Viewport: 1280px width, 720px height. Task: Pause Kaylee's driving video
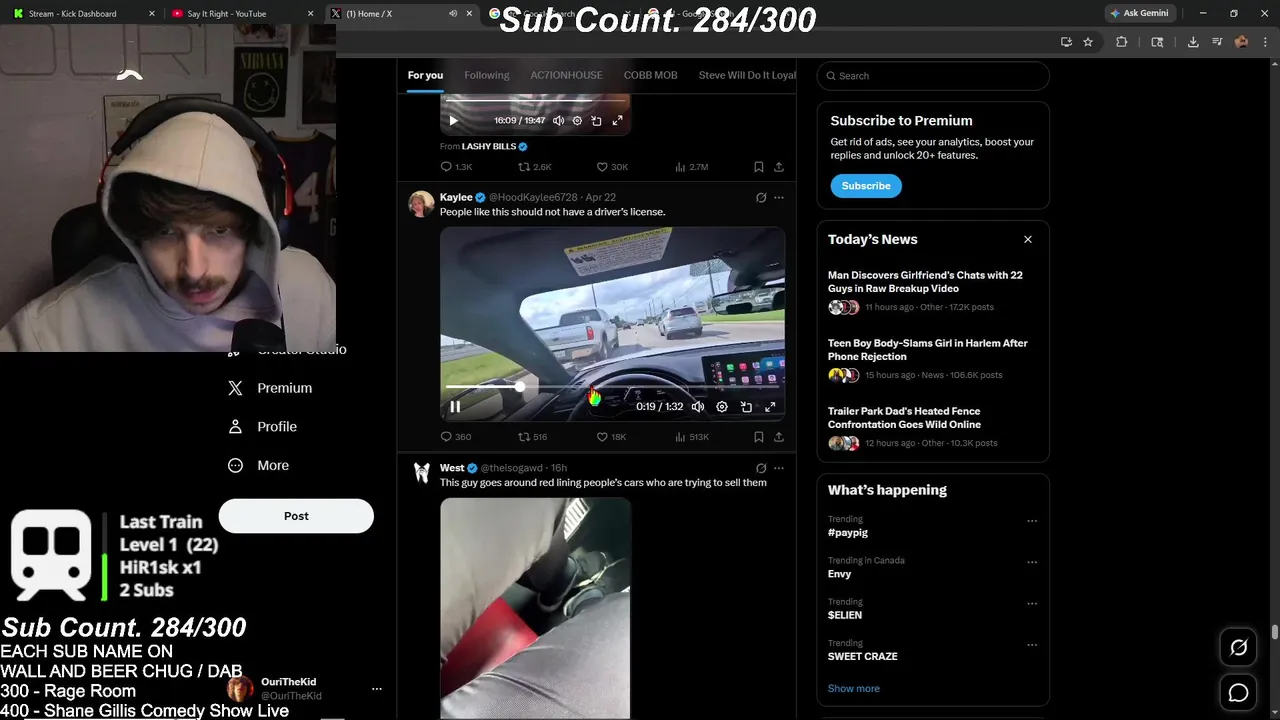pyautogui.click(x=455, y=407)
